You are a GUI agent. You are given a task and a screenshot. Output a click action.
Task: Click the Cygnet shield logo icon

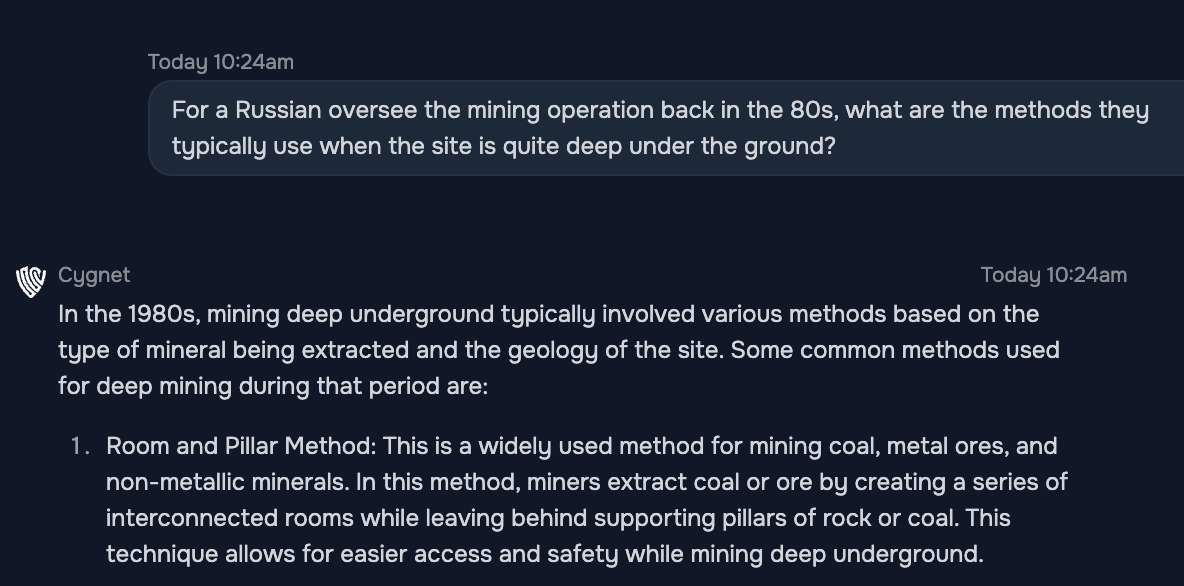pos(31,282)
